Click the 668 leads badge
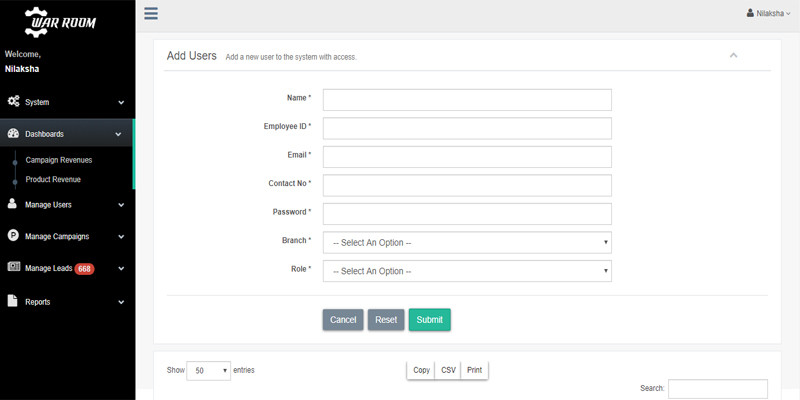The width and height of the screenshot is (800, 400). click(84, 268)
